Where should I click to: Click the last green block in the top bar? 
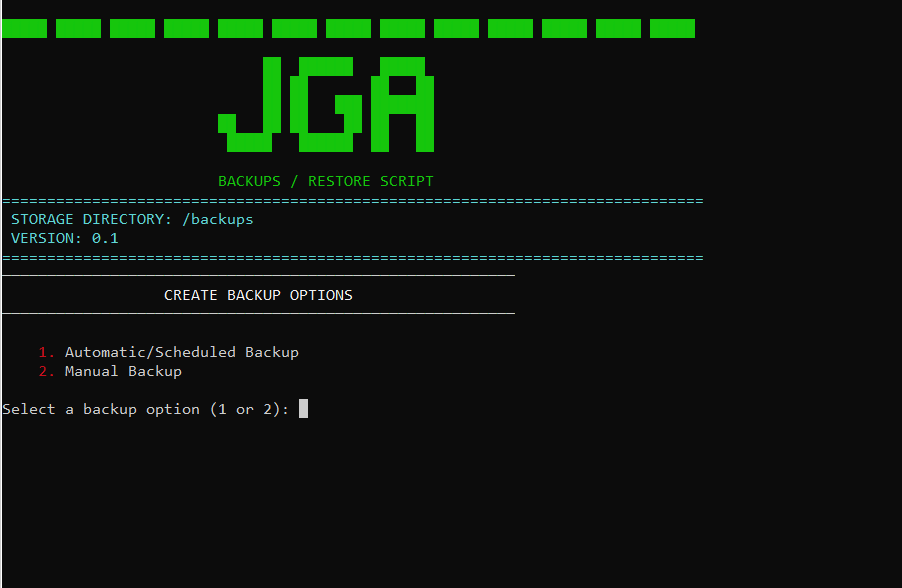pos(672,28)
